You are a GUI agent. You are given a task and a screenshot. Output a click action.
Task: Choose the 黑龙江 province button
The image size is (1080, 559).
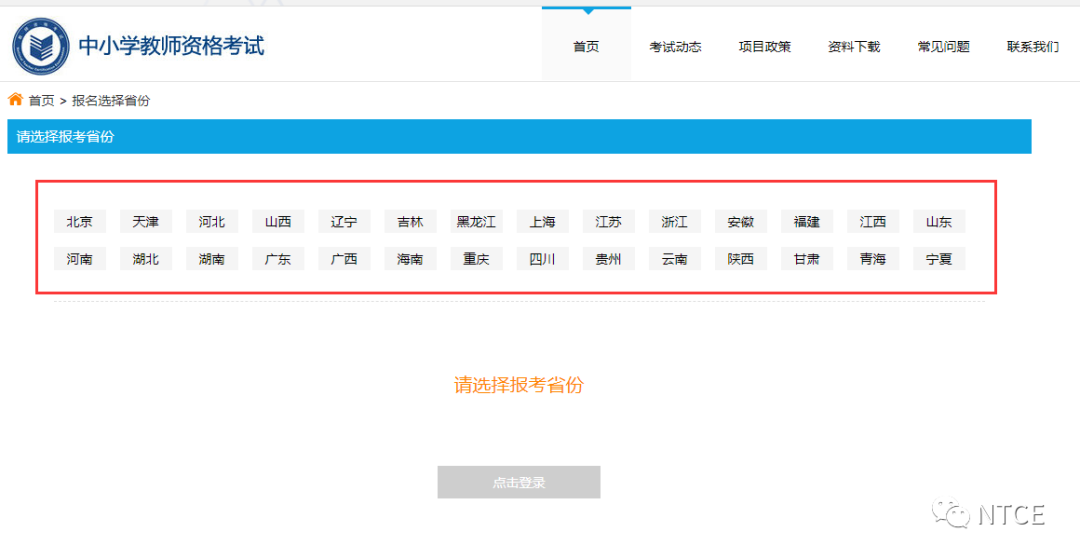click(476, 222)
